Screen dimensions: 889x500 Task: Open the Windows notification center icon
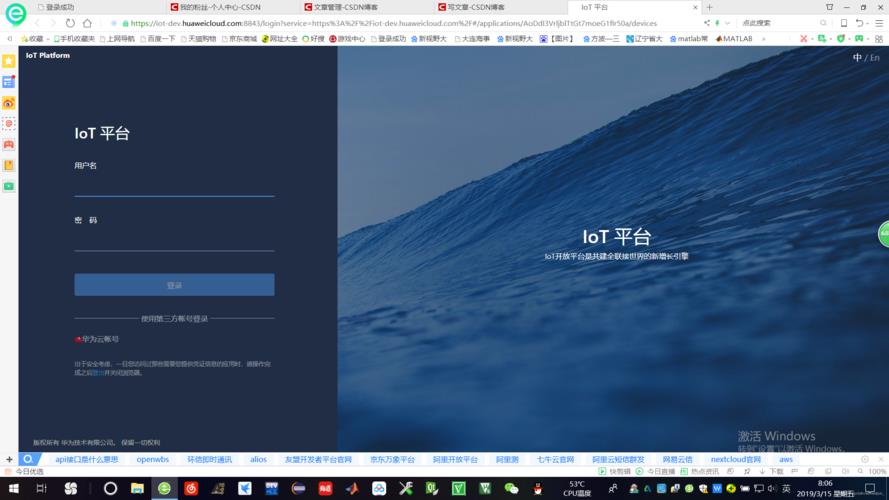(x=870, y=489)
